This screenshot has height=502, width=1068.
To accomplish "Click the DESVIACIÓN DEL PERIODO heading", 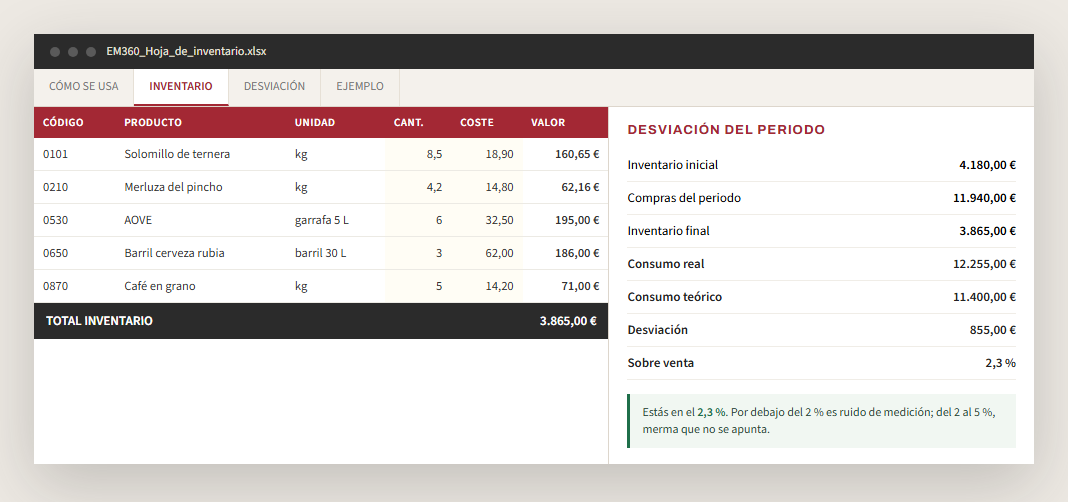I will tap(726, 129).
